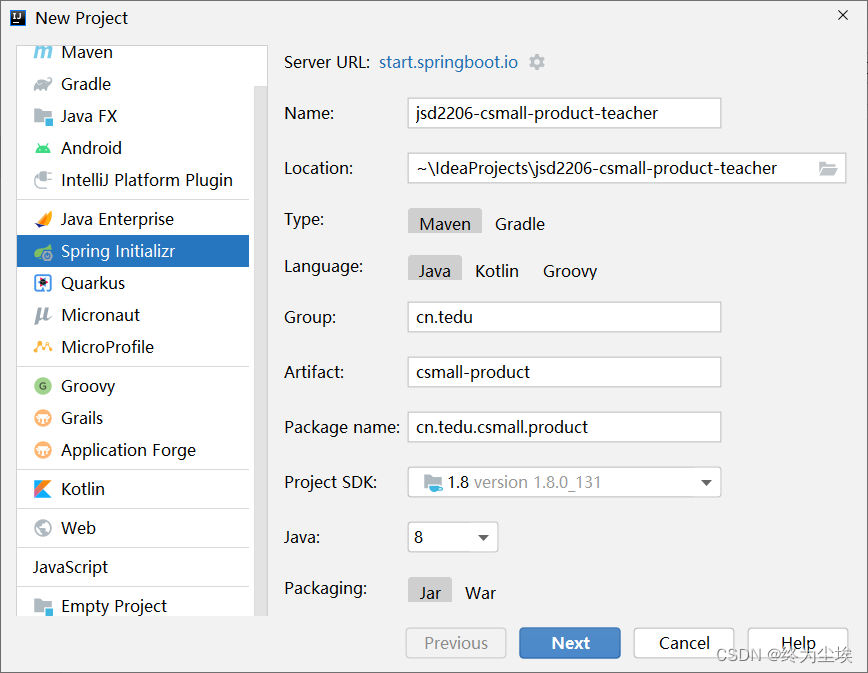This screenshot has width=868, height=673.
Task: Select Empty Project in the list
Action: (133, 606)
